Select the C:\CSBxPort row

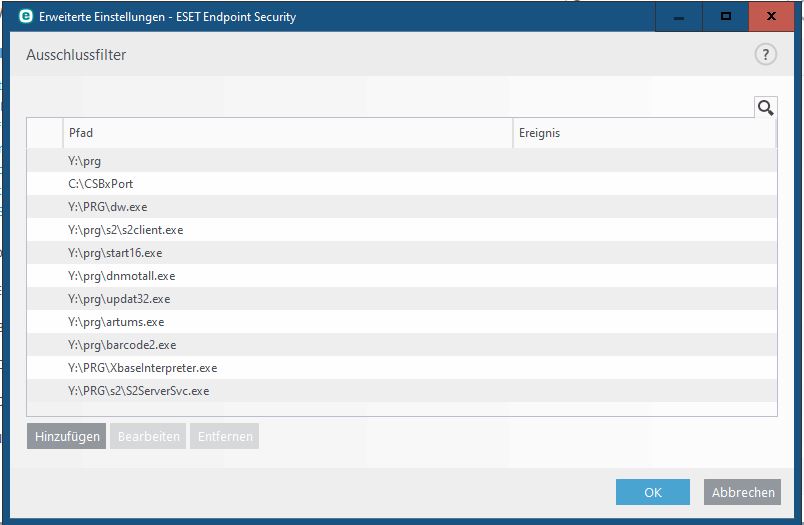pyautogui.click(x=401, y=184)
